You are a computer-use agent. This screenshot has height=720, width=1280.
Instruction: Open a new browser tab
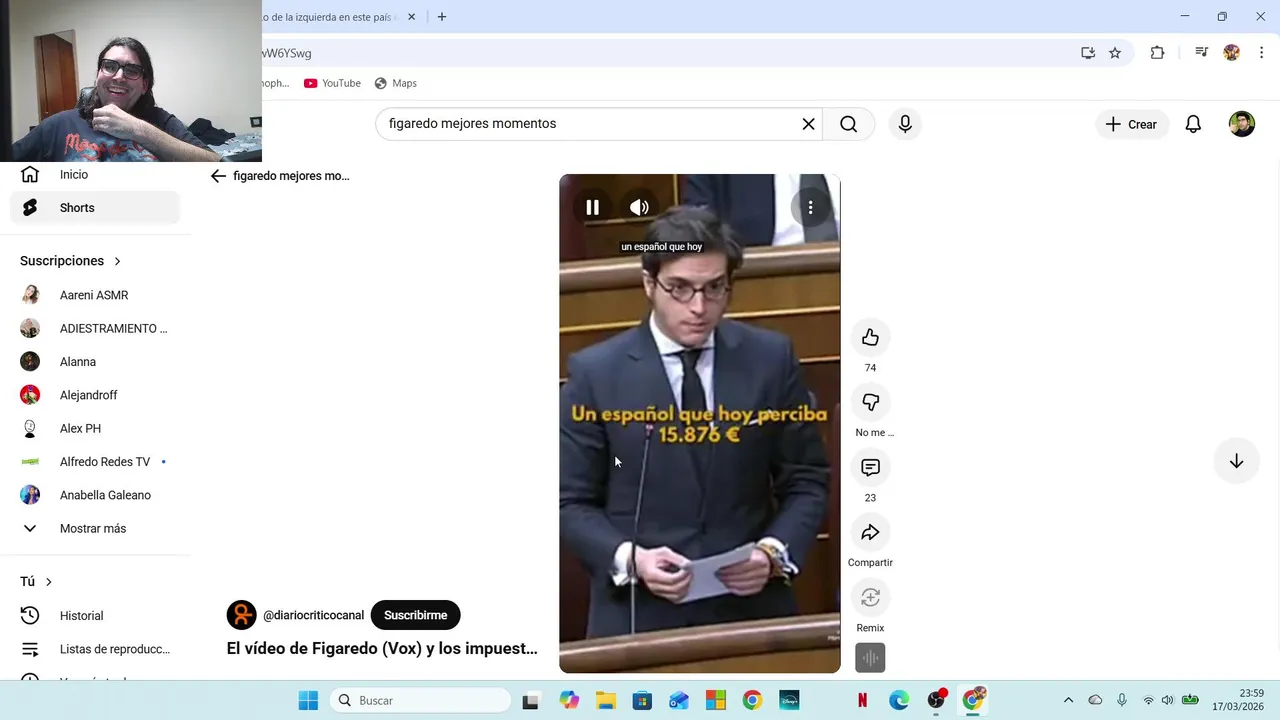442,17
